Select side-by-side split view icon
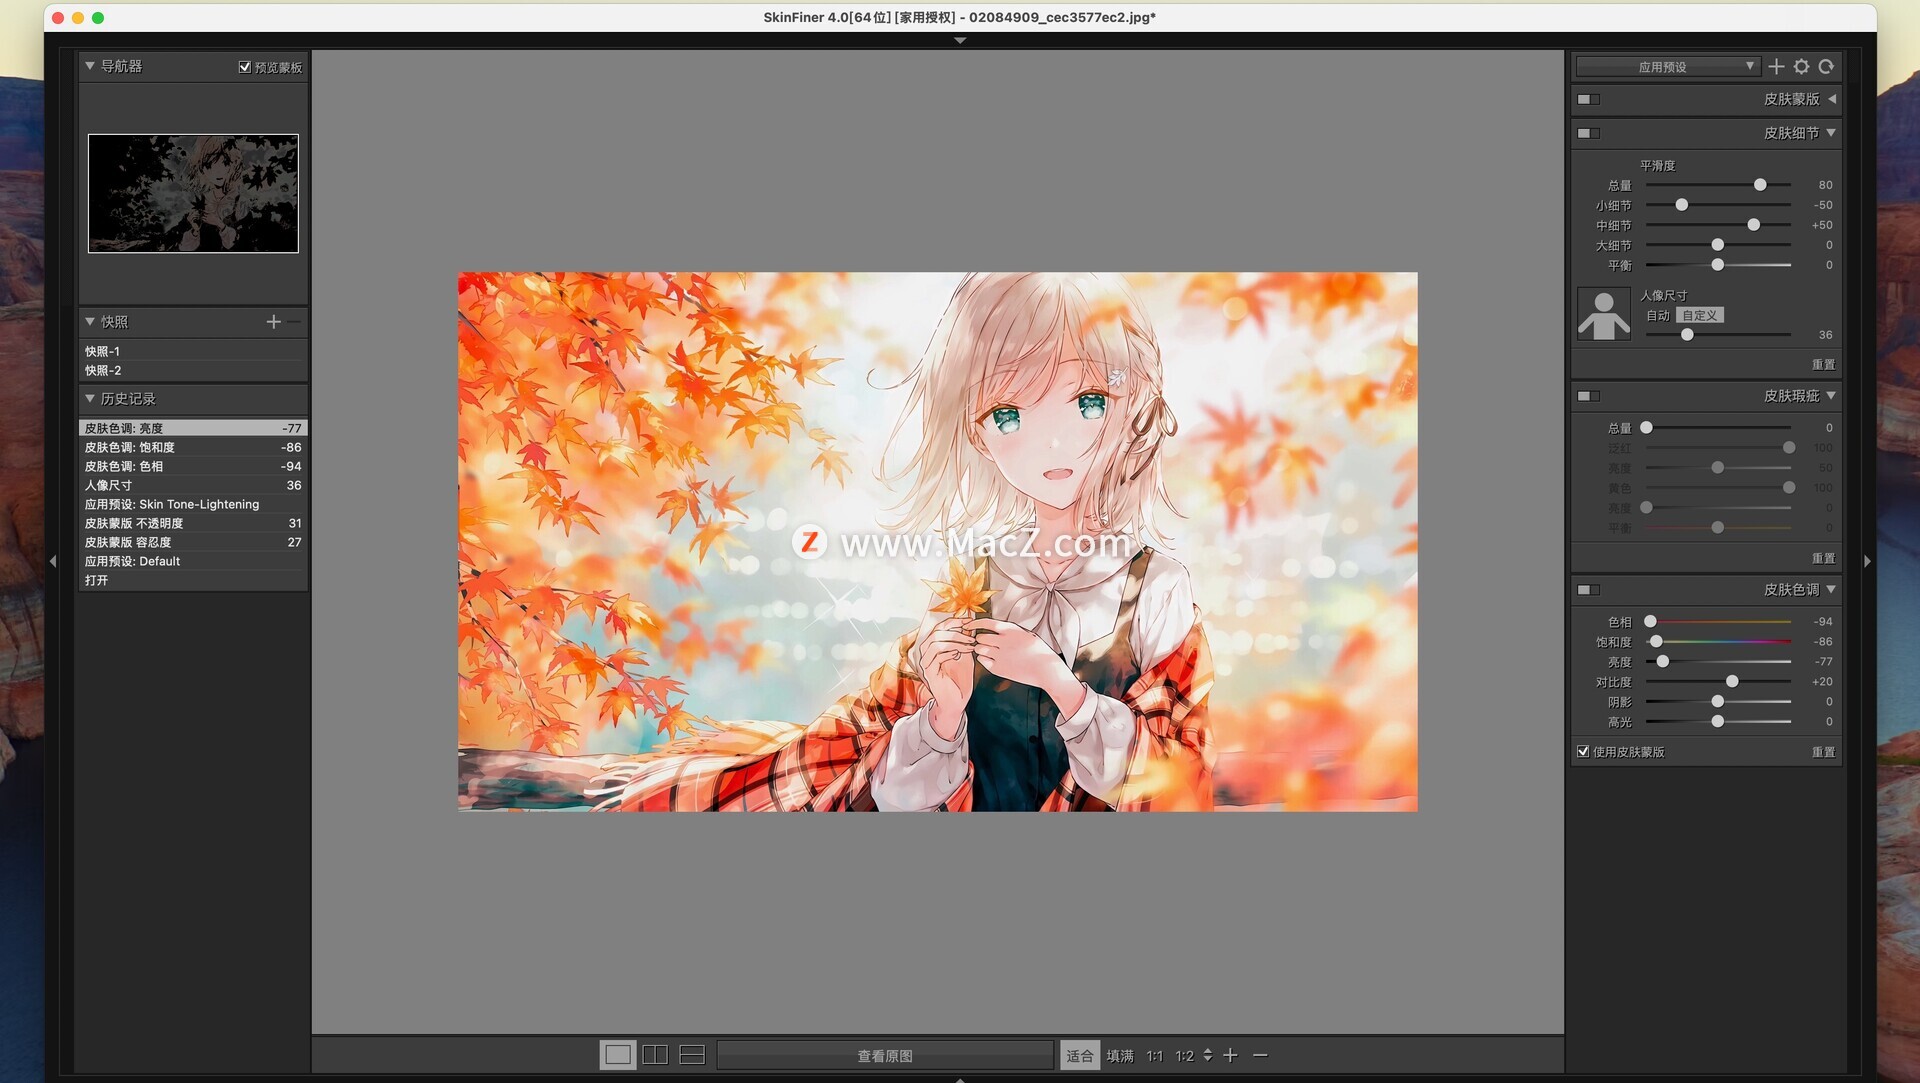 [x=655, y=1055]
